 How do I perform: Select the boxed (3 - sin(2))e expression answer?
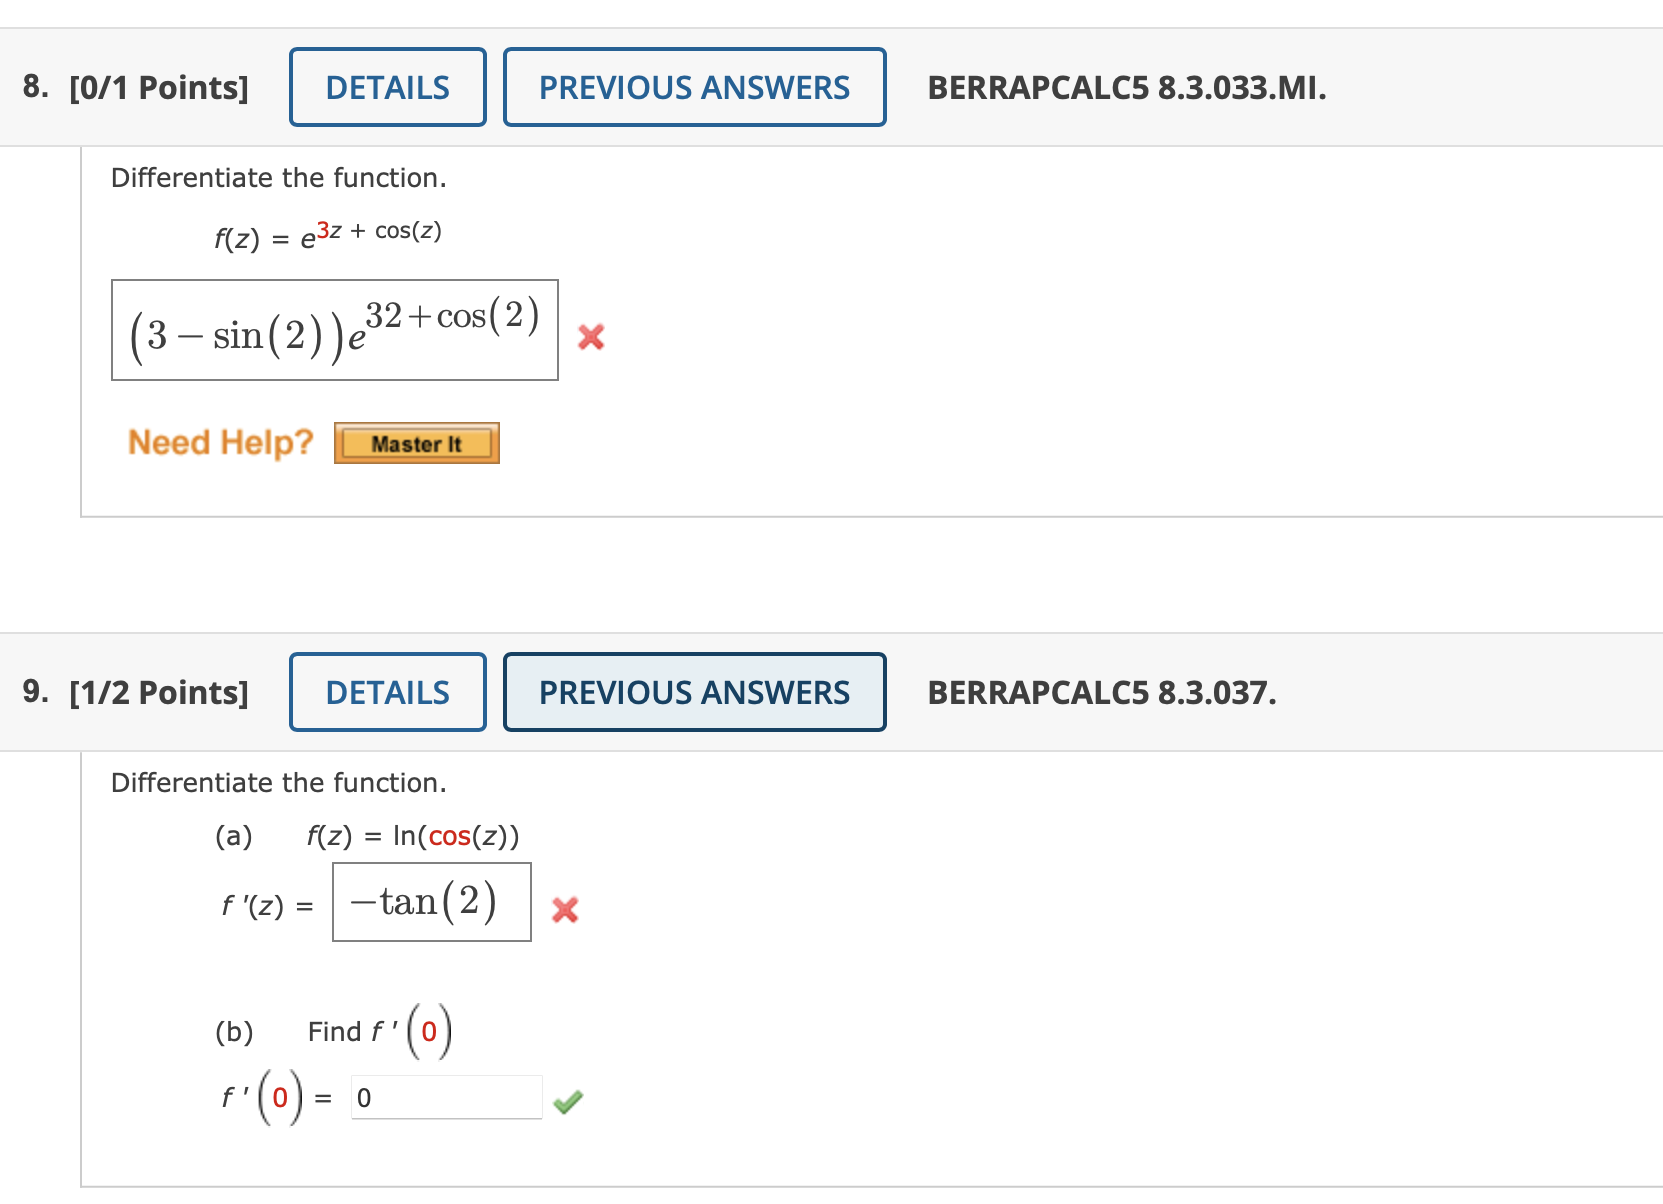pos(334,330)
